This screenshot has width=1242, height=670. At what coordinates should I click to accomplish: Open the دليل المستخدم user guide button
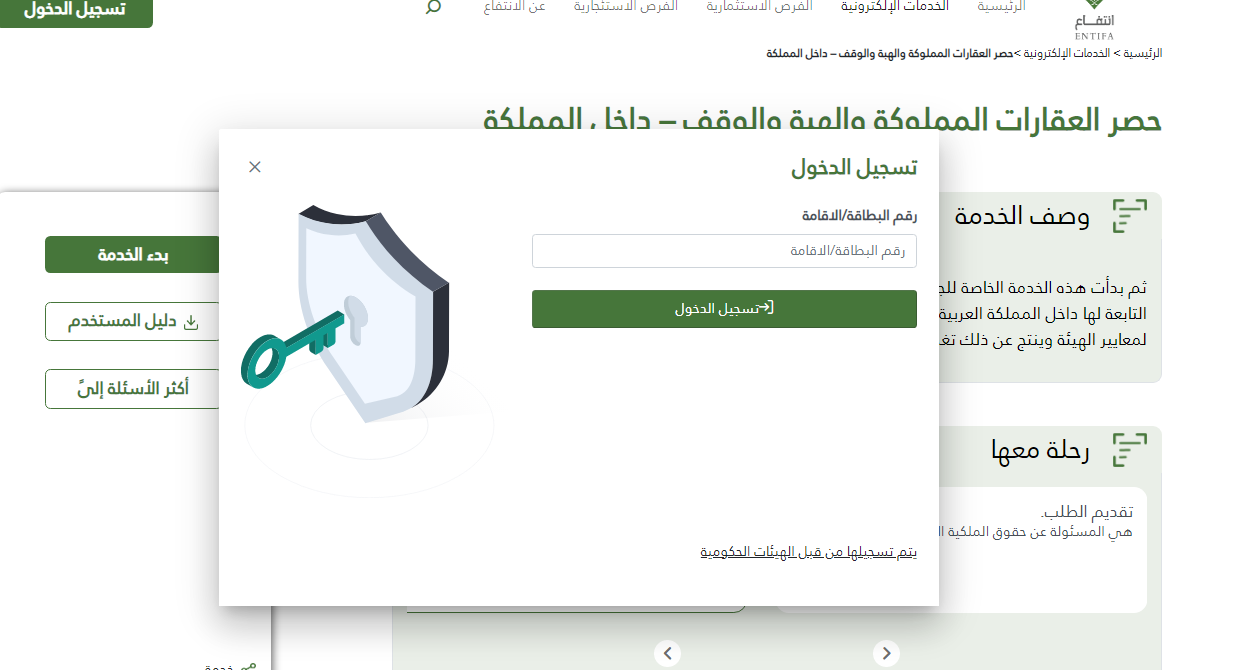[132, 322]
